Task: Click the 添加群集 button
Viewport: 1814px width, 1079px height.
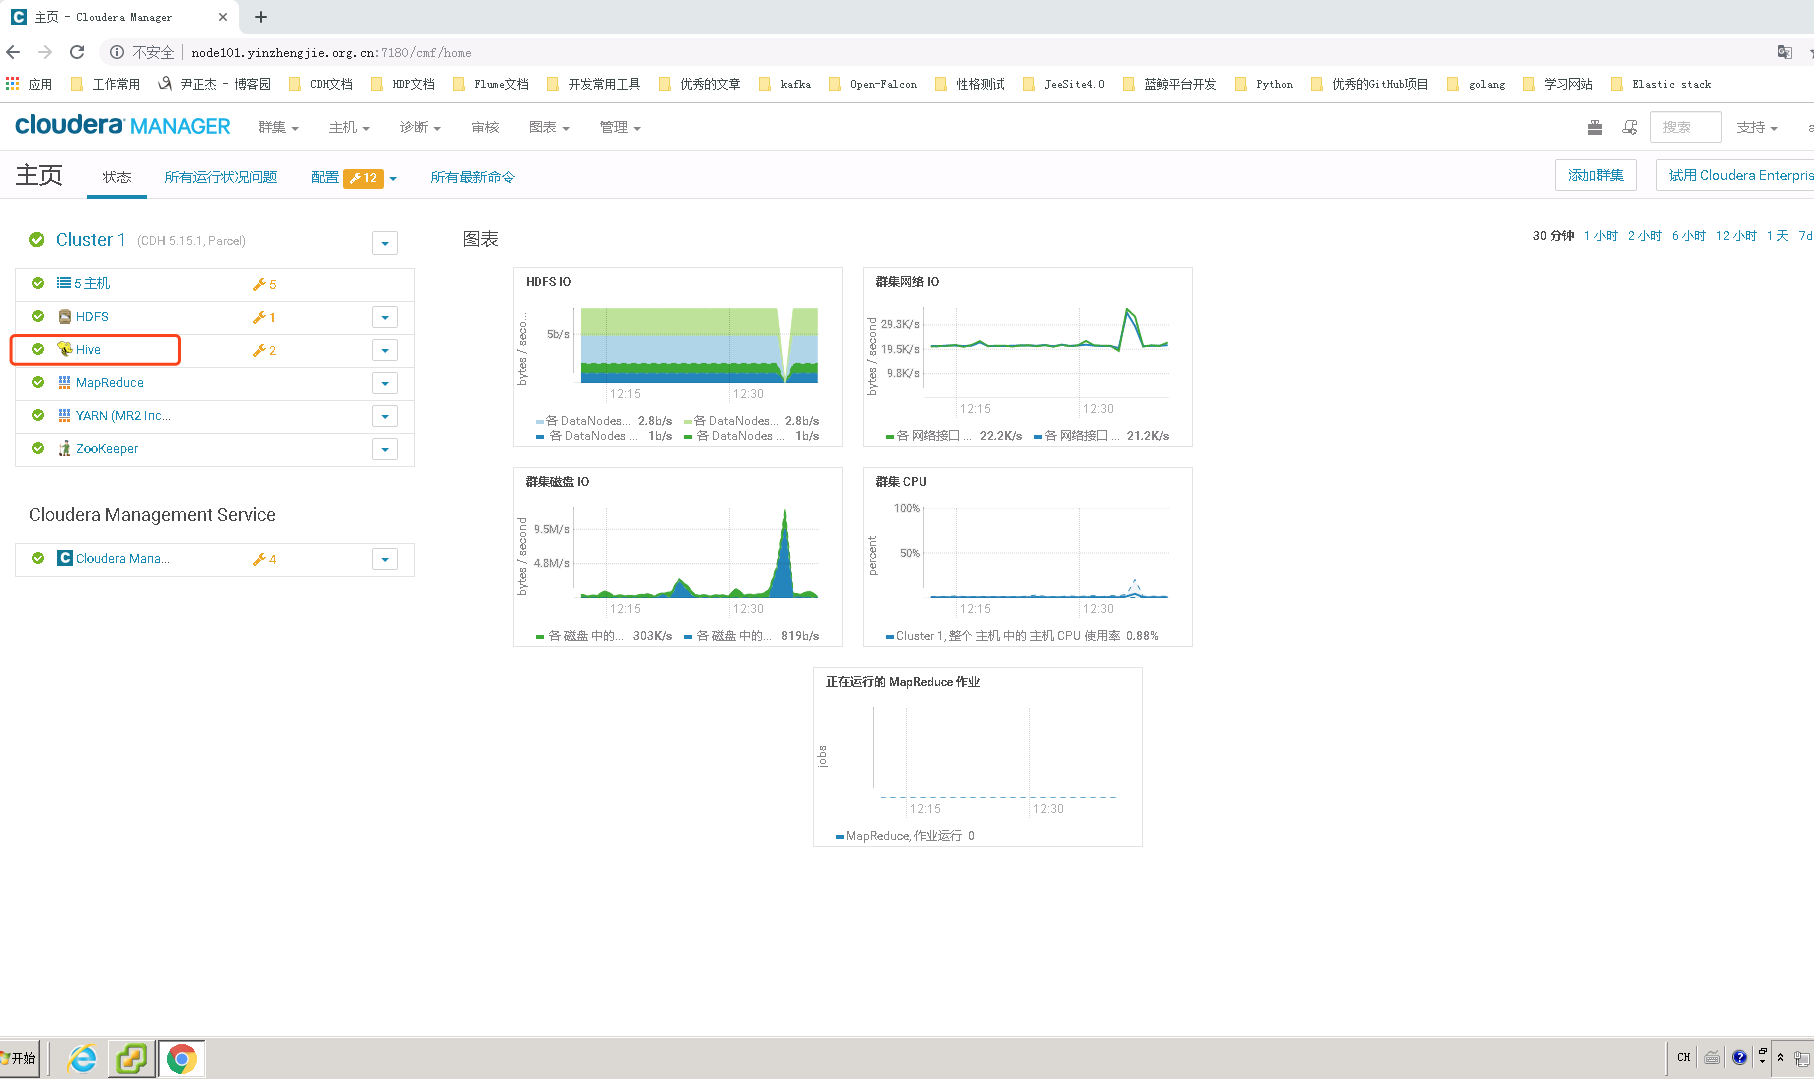Action: (x=1596, y=174)
